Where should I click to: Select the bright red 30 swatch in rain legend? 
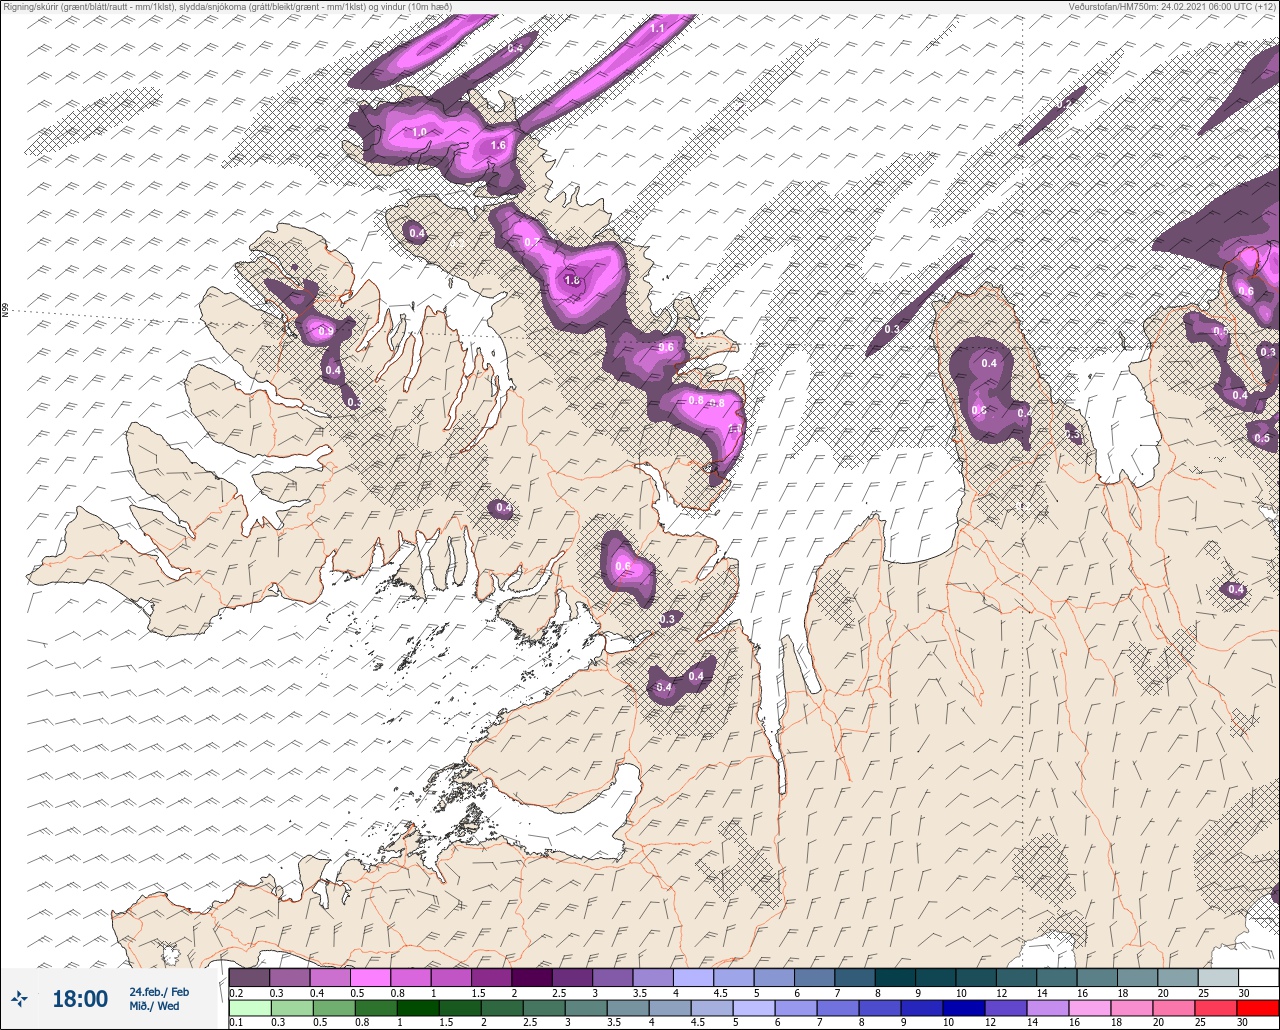coord(1258,1007)
